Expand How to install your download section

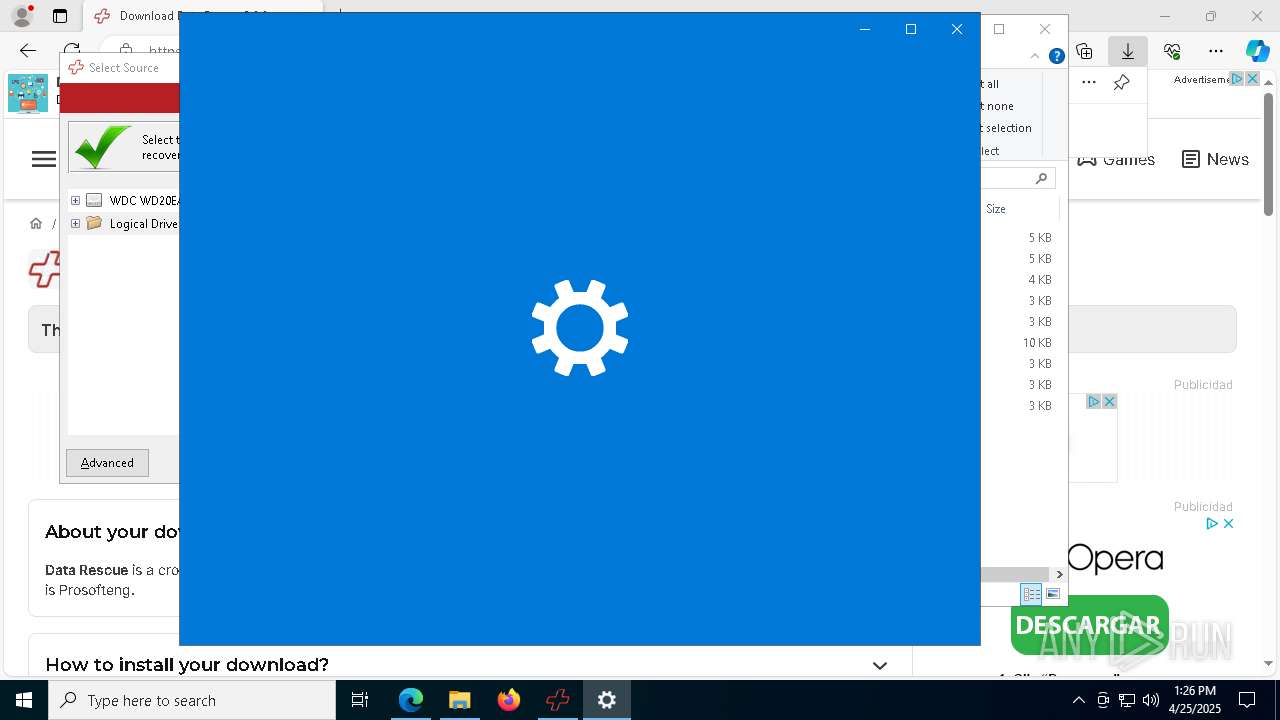[880, 665]
